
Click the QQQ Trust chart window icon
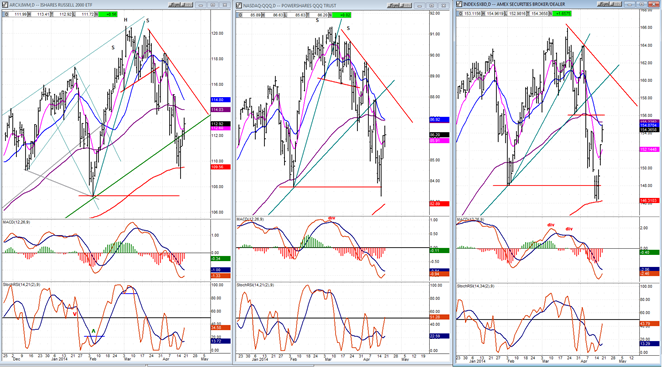pyautogui.click(x=239, y=5)
